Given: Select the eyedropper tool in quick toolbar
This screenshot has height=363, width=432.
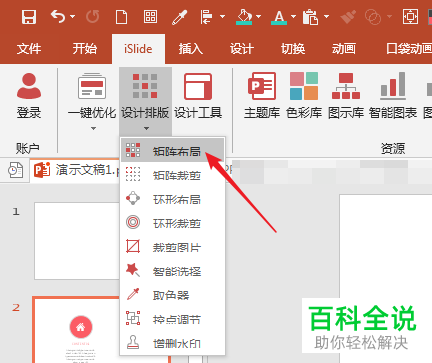Looking at the screenshot, I should (x=179, y=17).
